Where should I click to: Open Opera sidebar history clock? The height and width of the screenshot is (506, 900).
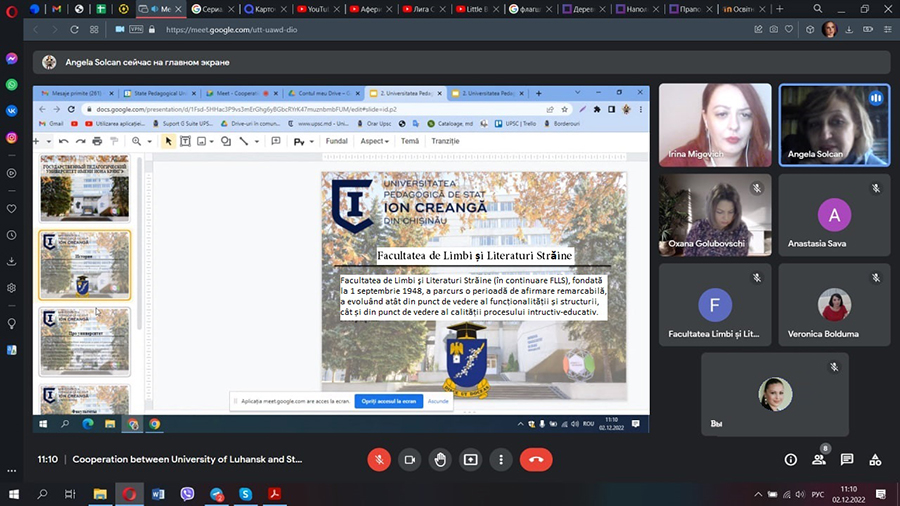click(x=11, y=235)
